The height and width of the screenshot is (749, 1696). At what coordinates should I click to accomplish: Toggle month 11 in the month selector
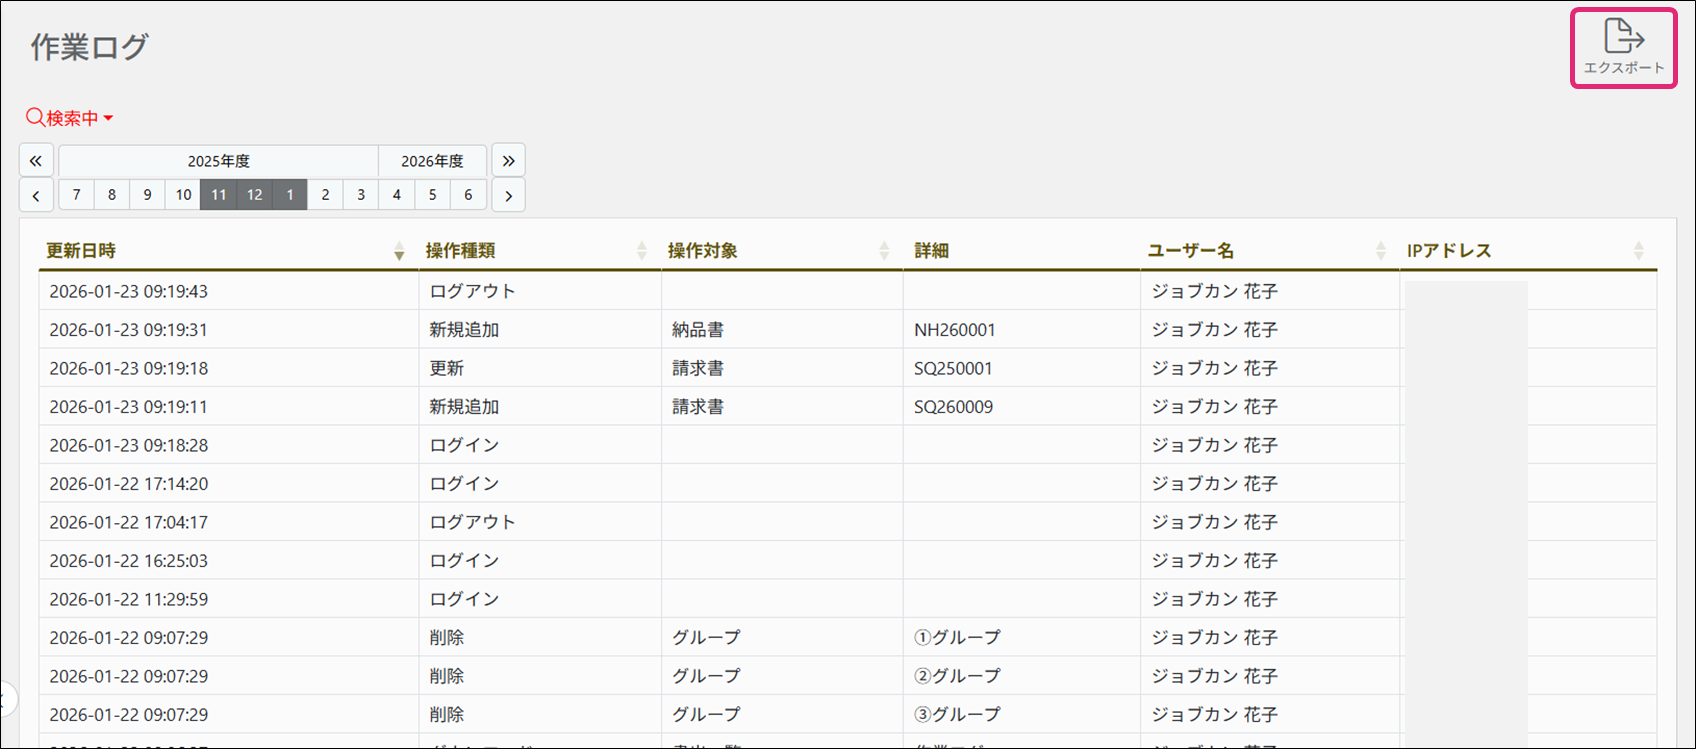coord(218,195)
